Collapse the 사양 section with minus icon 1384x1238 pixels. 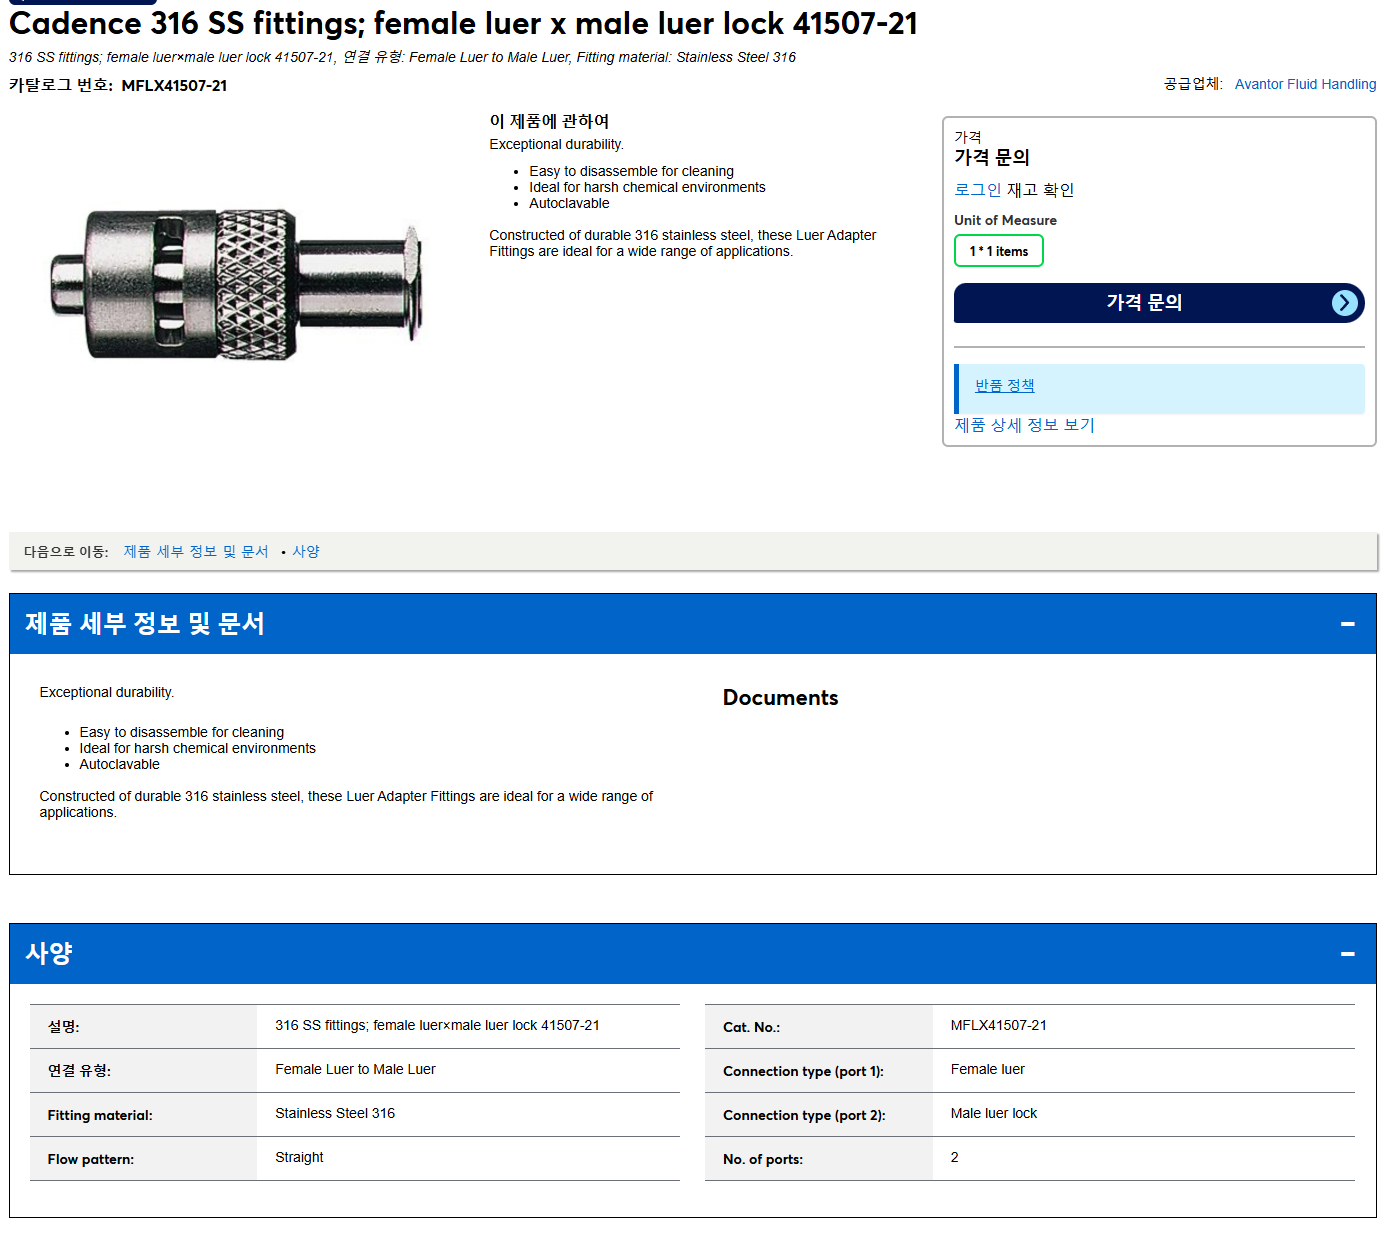pyautogui.click(x=1347, y=954)
